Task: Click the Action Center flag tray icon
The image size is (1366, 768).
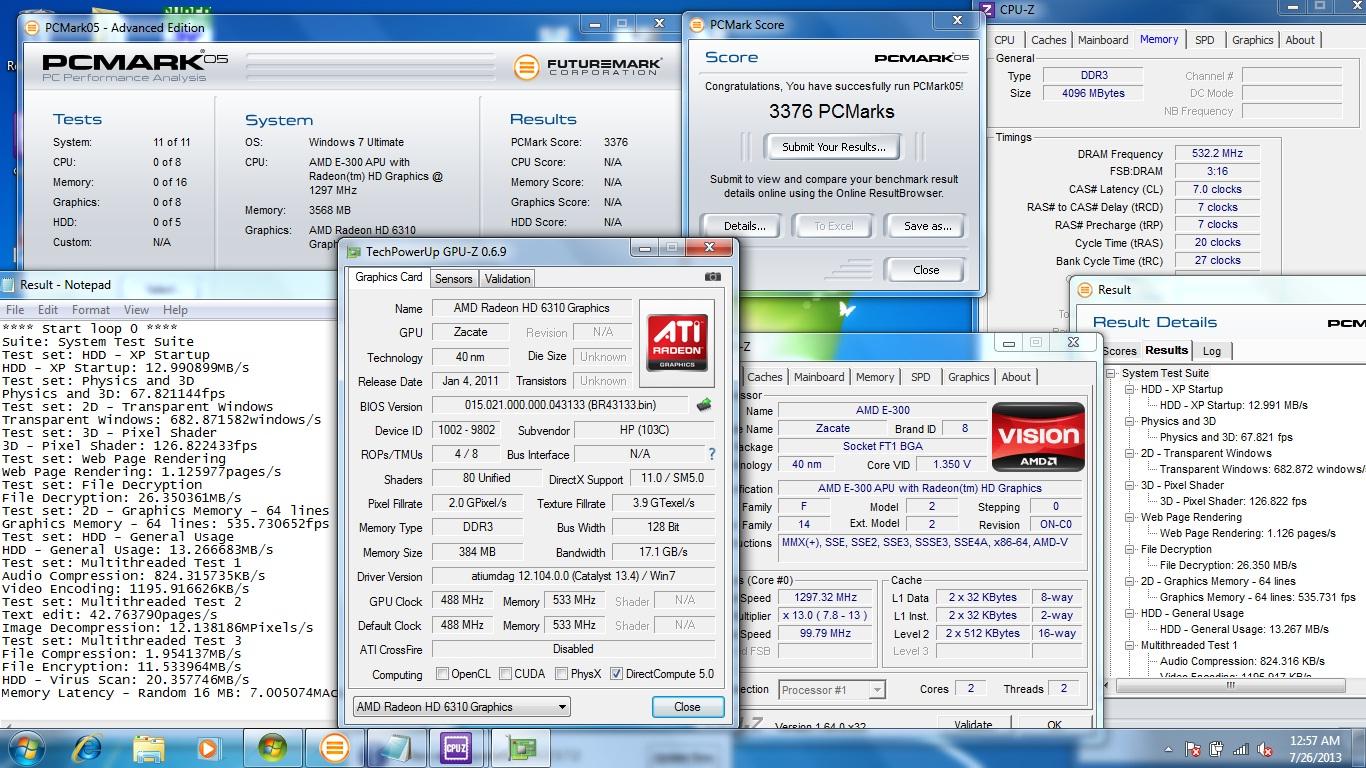Action: click(1193, 749)
